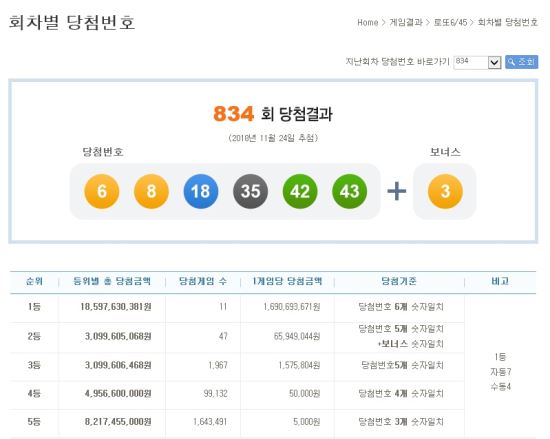Click the blue number 18 ball
Viewport: 550px width, 439px height.
[x=201, y=191]
